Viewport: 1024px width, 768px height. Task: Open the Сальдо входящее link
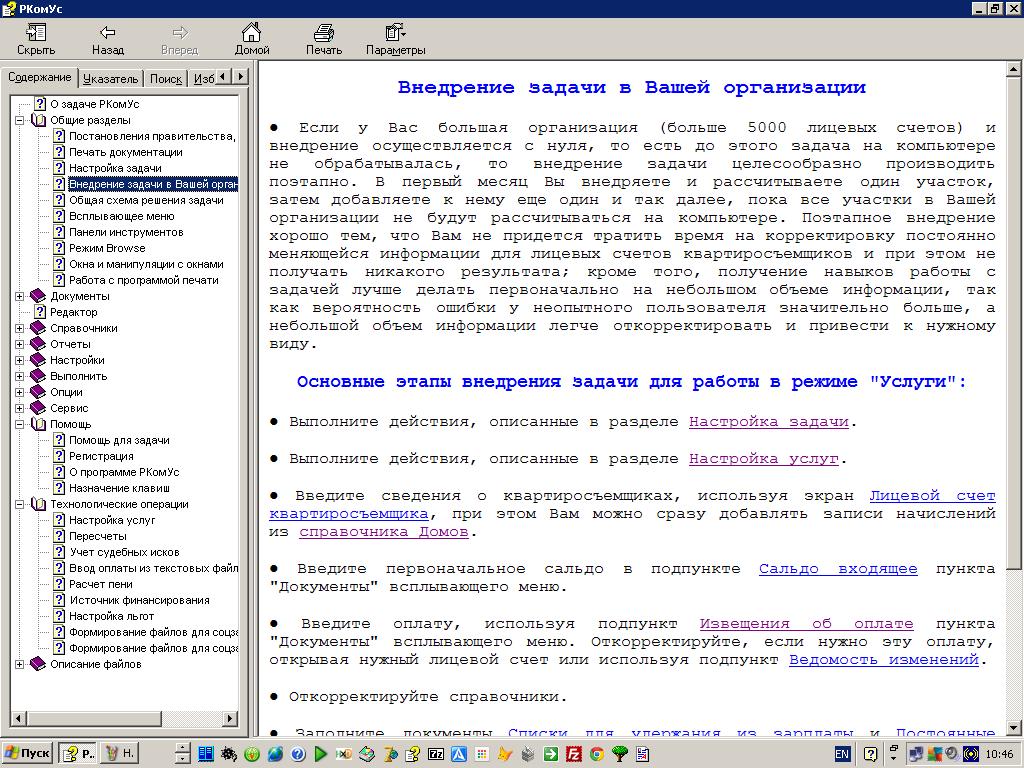point(837,569)
